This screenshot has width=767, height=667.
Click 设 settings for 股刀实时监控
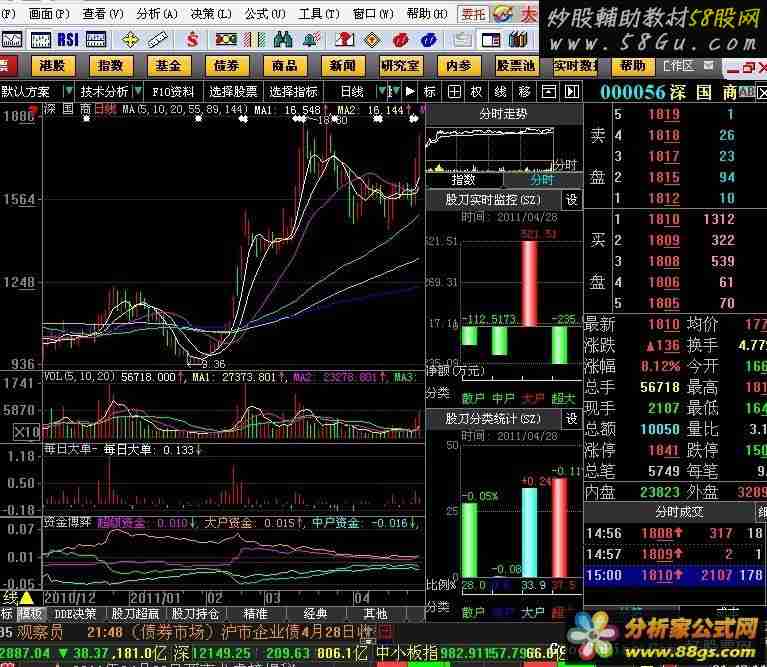tap(571, 200)
